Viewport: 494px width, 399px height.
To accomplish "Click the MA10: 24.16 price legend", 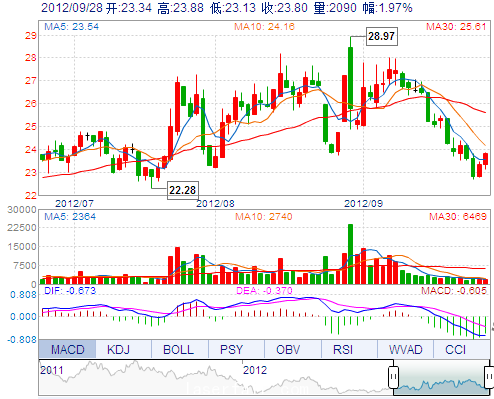I will [x=264, y=27].
